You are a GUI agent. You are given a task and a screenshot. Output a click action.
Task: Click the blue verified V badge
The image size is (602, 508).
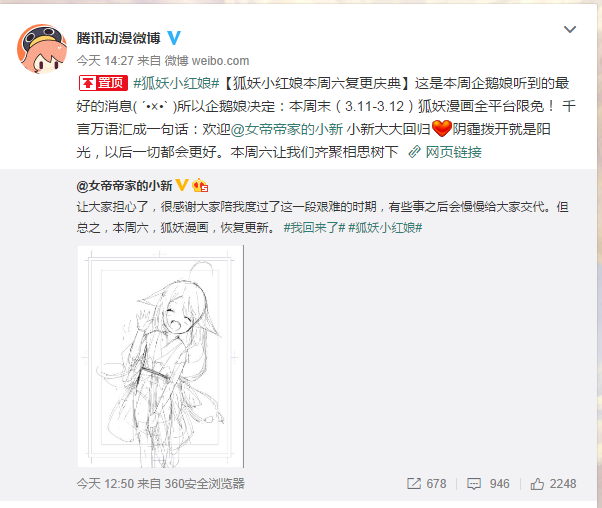point(174,38)
